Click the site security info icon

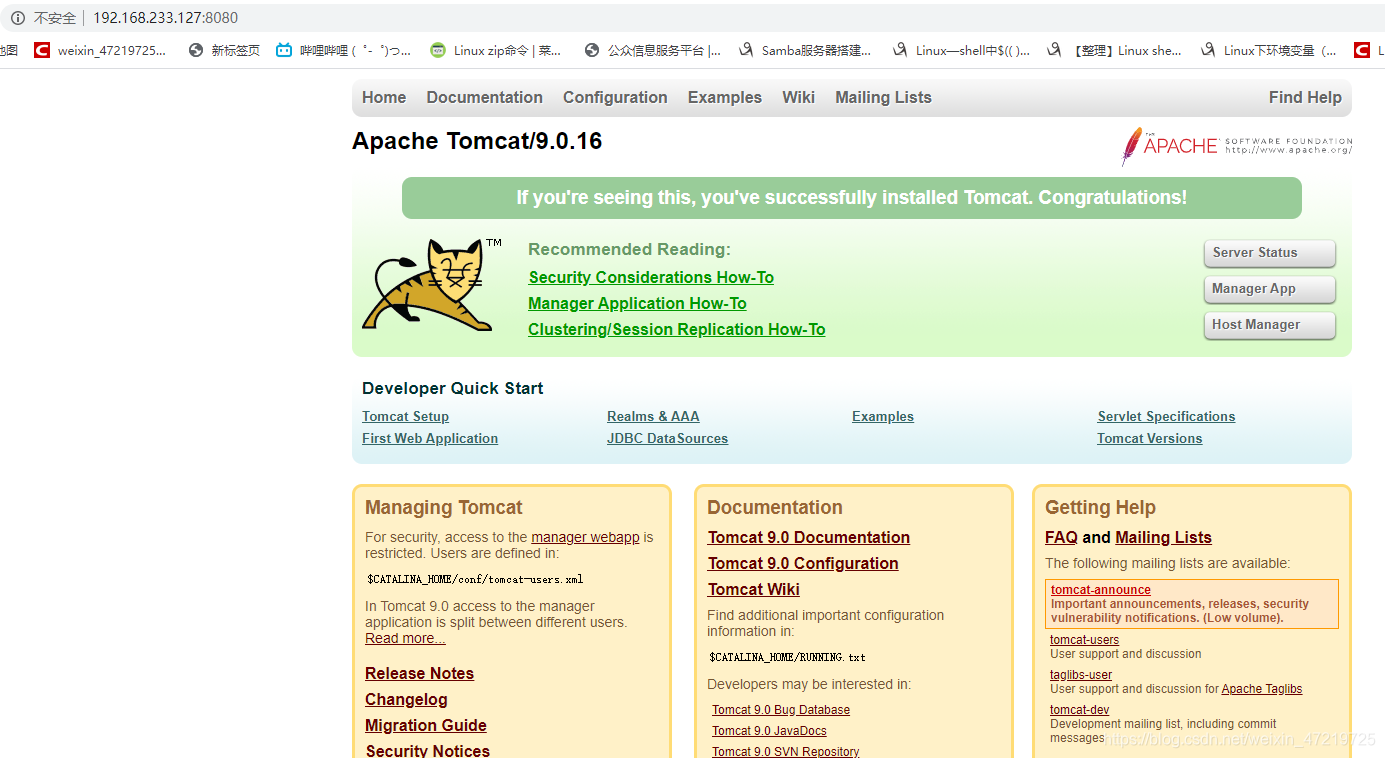tap(18, 18)
